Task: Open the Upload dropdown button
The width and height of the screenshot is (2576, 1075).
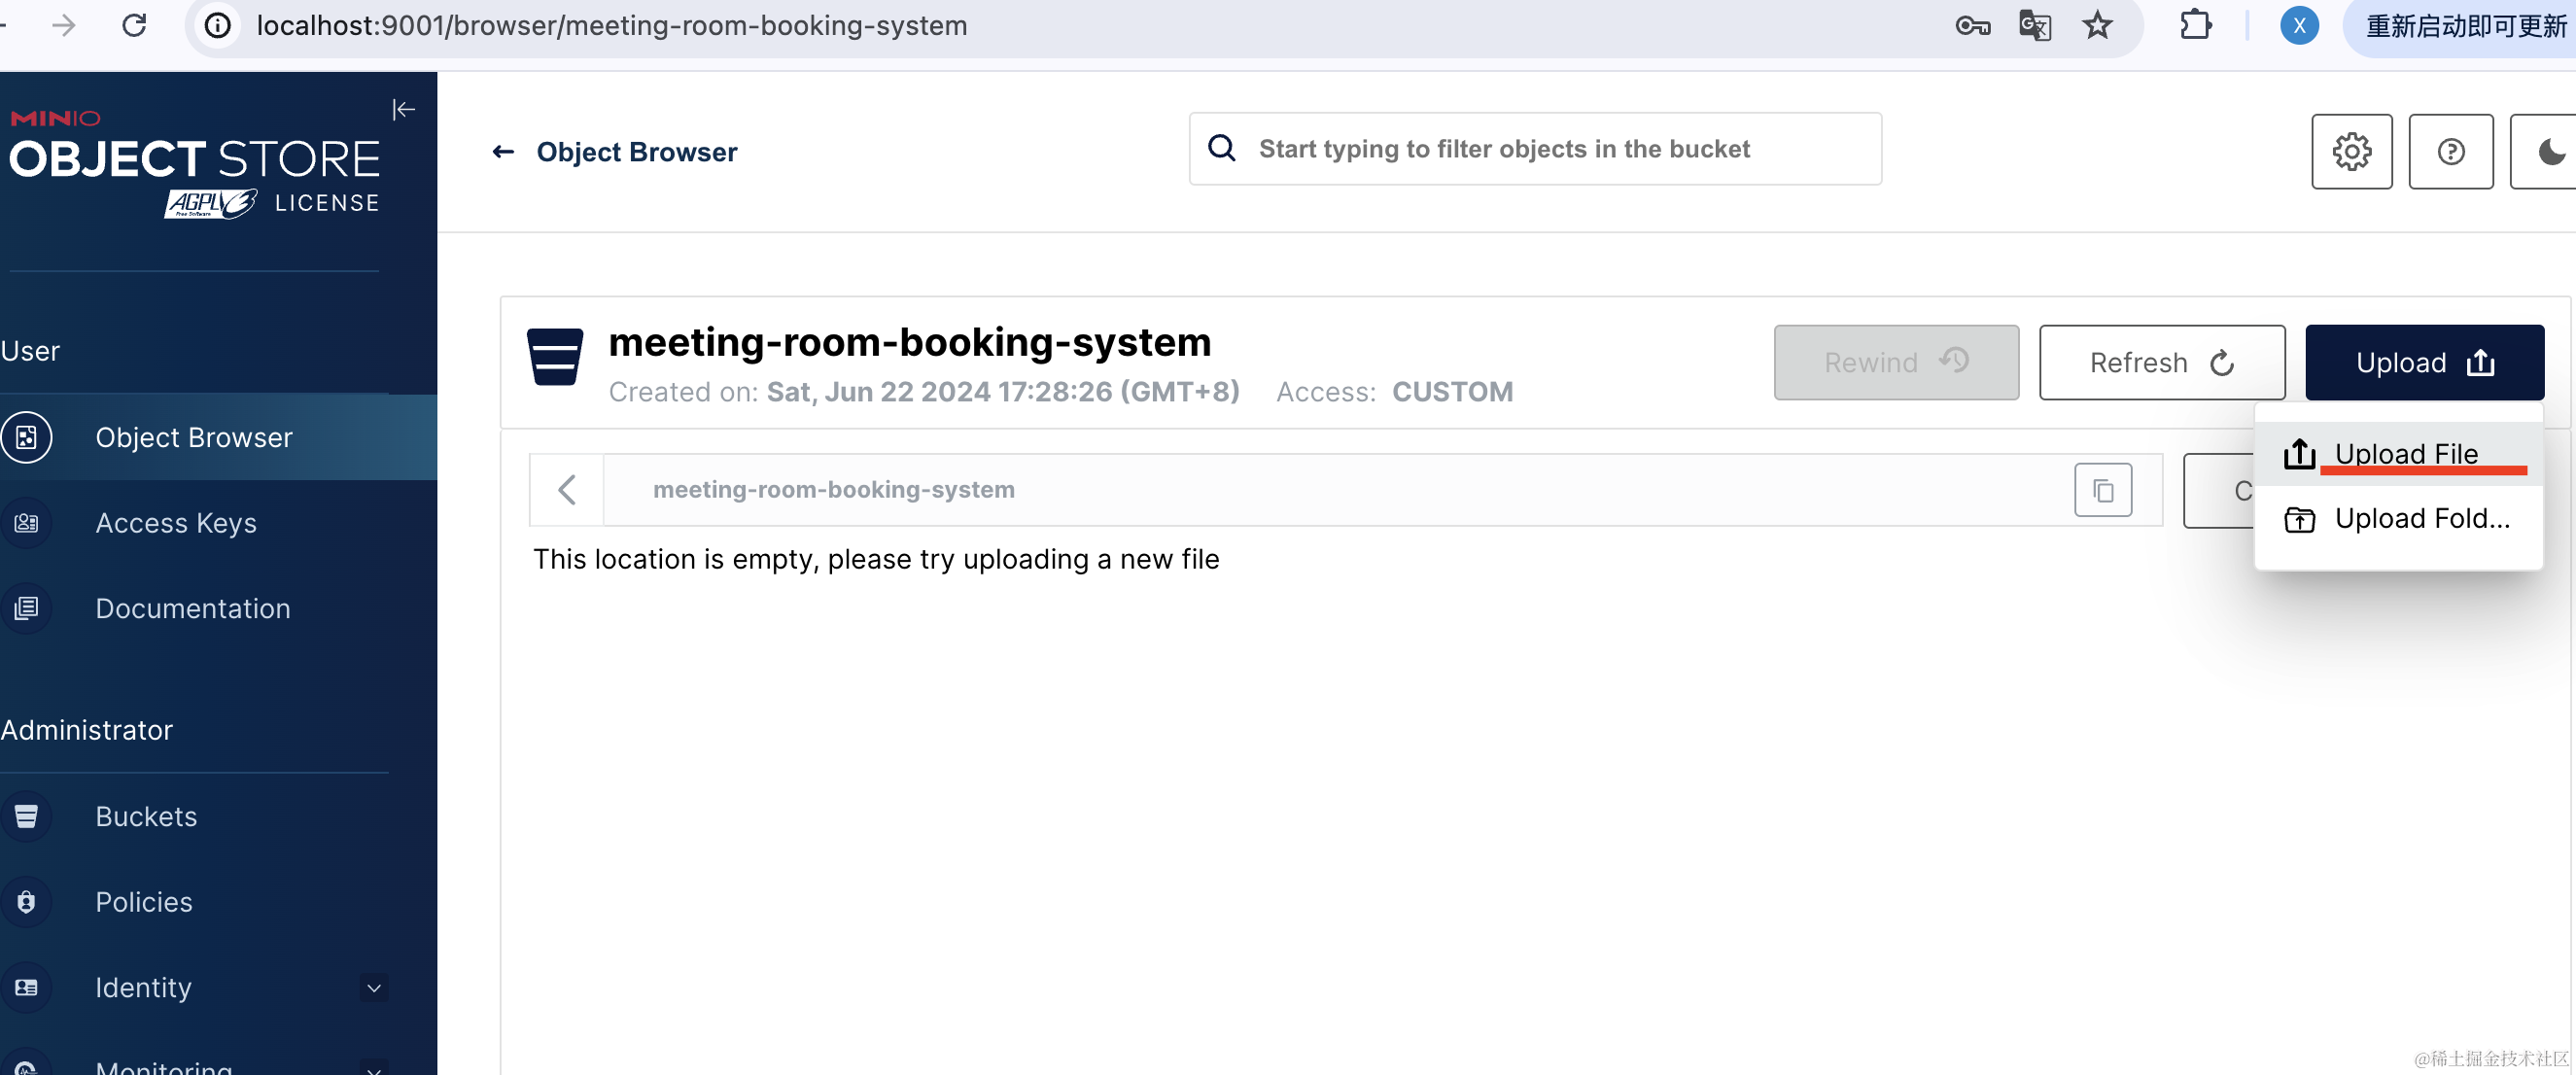Action: (x=2424, y=363)
